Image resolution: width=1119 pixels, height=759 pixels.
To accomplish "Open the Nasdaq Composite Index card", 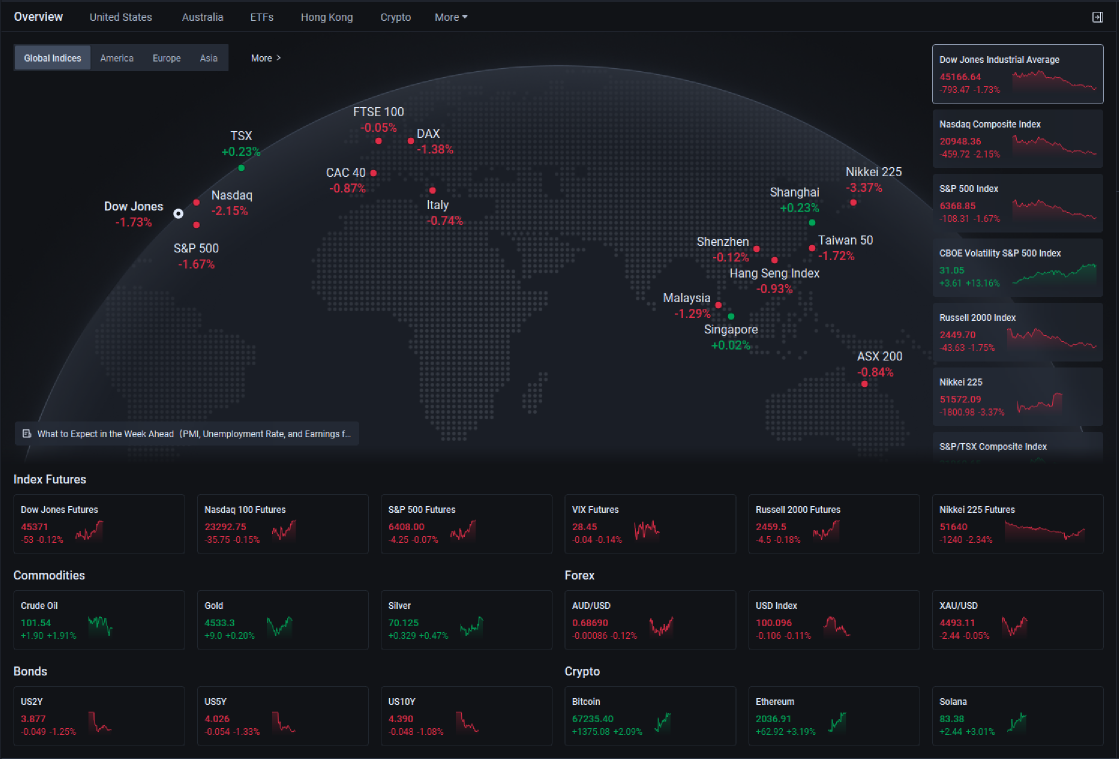I will tap(1018, 139).
